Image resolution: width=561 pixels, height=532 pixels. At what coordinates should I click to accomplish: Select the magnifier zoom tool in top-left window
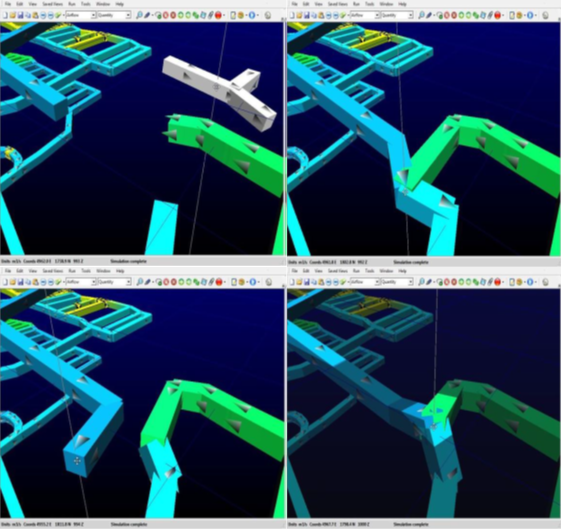click(139, 15)
